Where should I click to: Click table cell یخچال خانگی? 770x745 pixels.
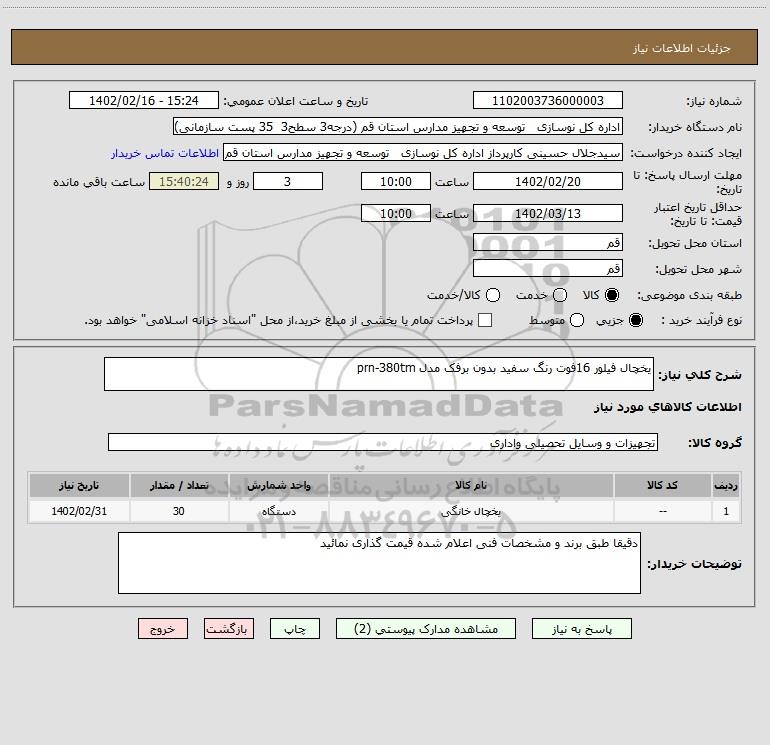[x=471, y=511]
